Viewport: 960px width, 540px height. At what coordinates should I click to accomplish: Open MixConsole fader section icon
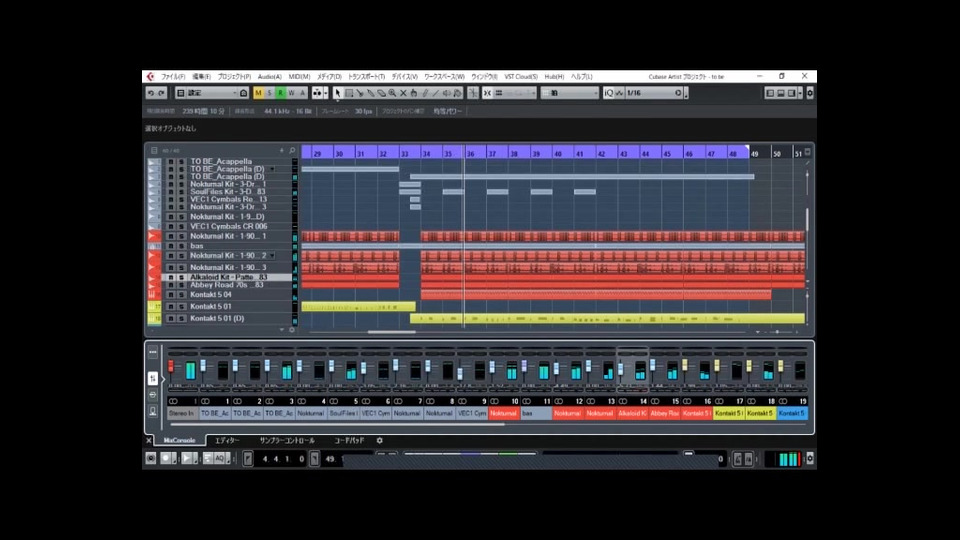152,378
